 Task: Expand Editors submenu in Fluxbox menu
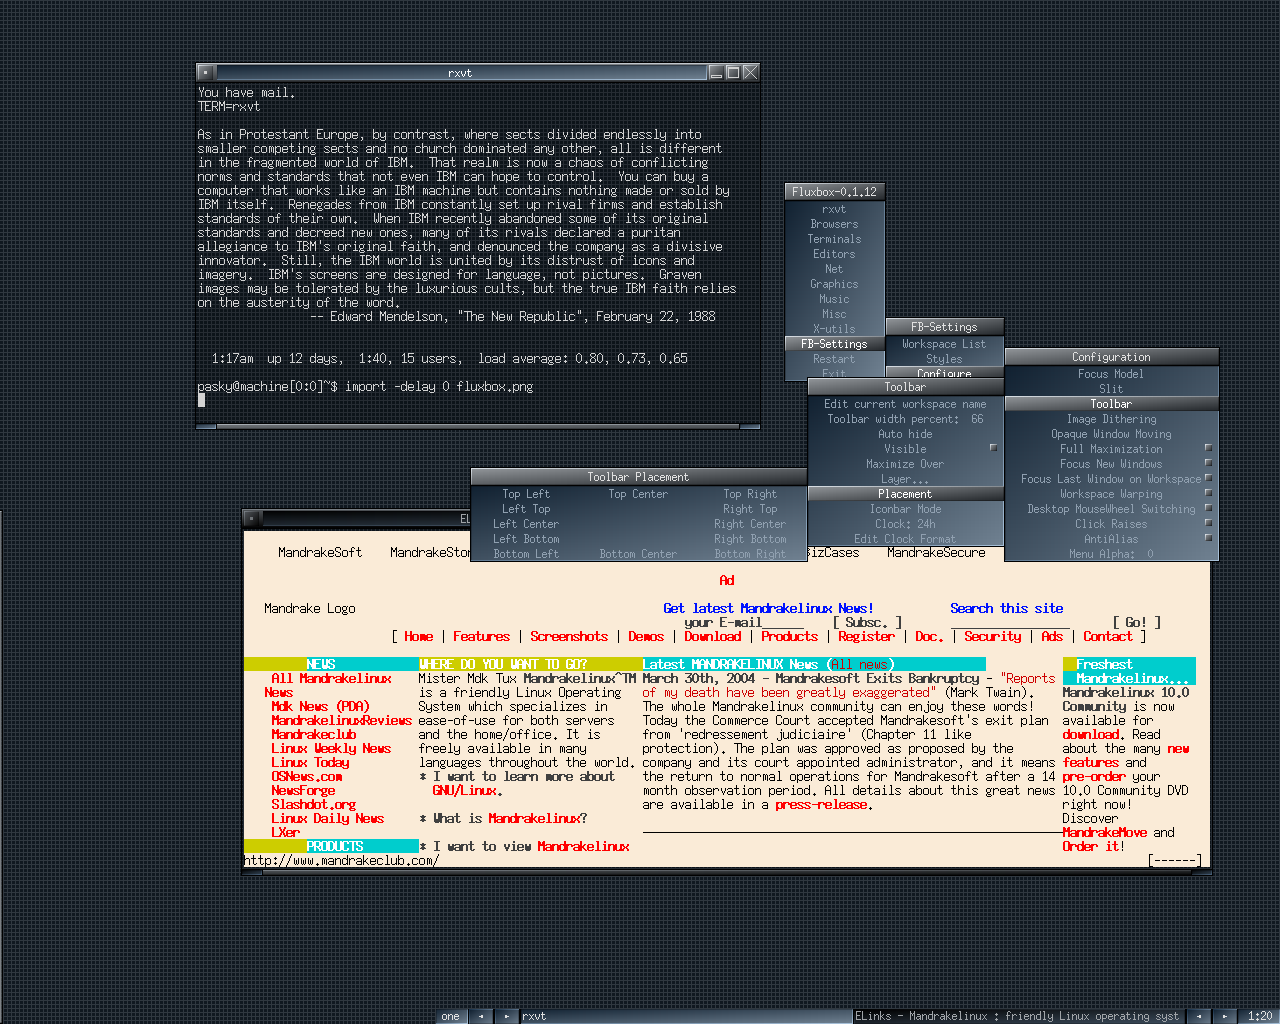[834, 254]
